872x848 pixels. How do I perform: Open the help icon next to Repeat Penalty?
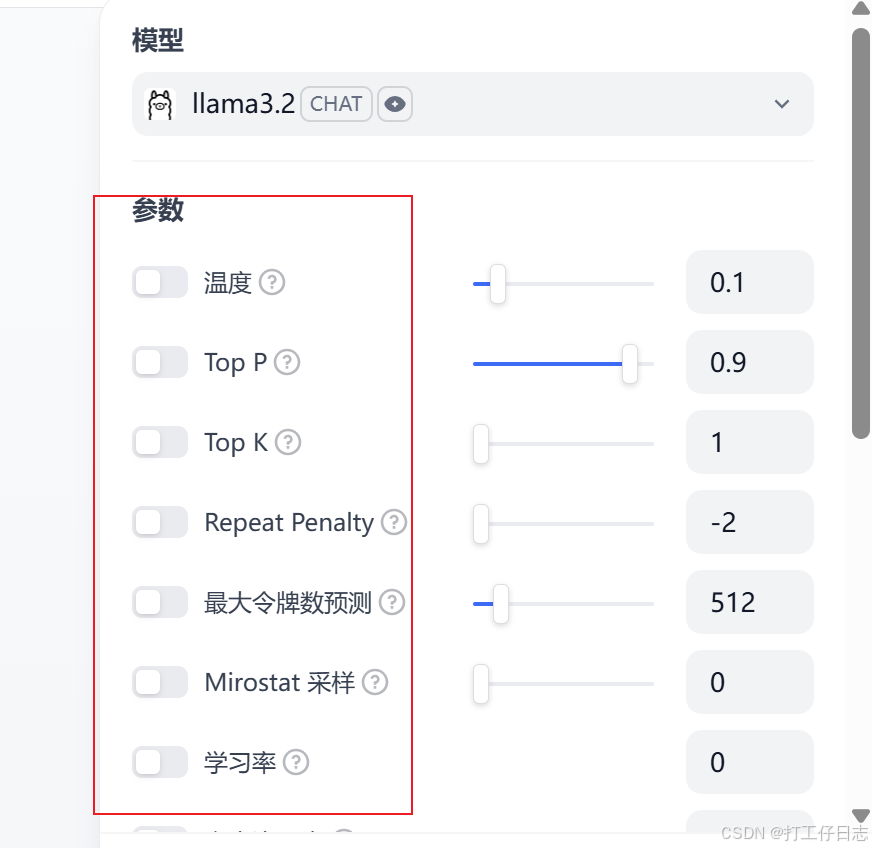click(394, 522)
